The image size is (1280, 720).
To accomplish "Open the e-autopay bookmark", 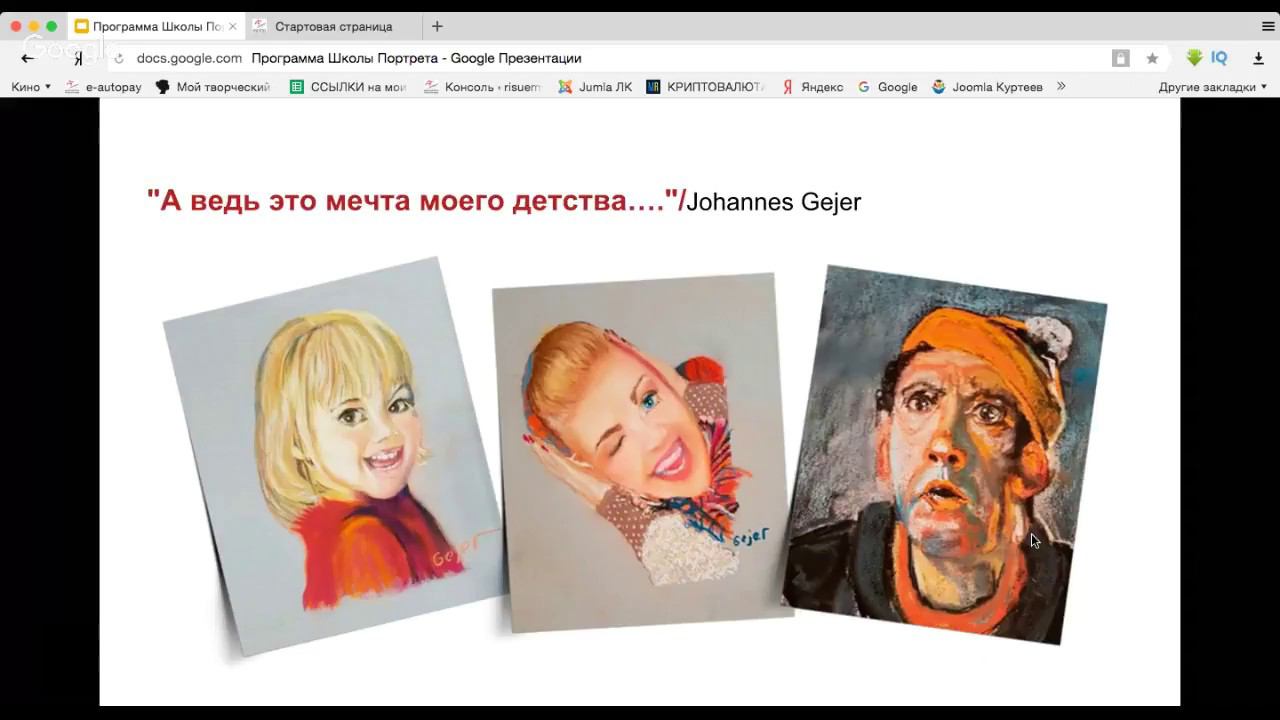I will point(103,87).
